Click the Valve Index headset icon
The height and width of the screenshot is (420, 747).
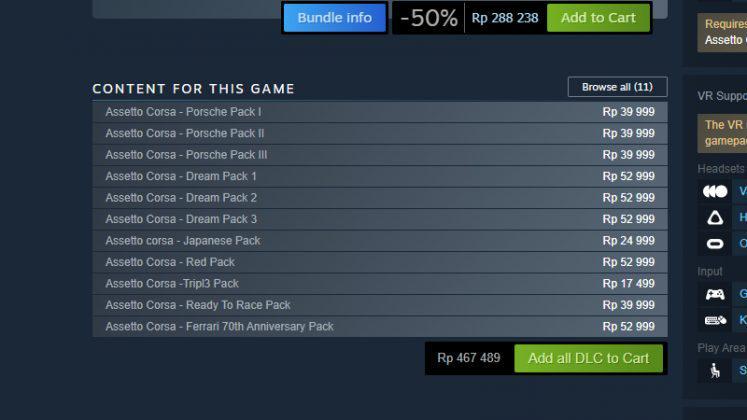(715, 191)
